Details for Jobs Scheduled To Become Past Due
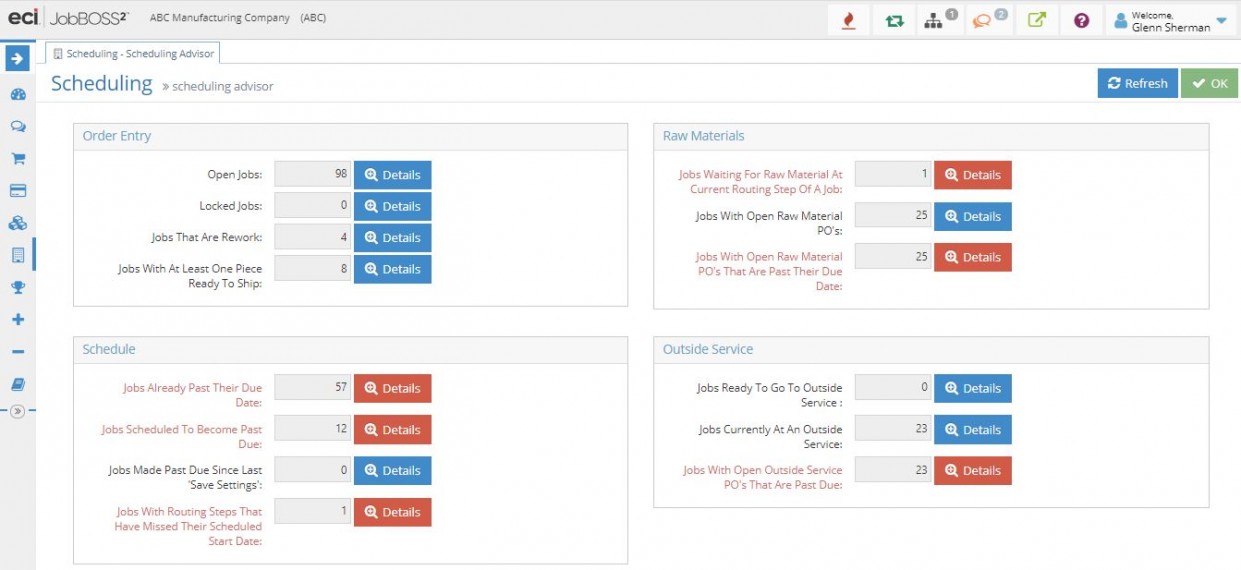Image resolution: width=1241 pixels, height=570 pixels. coord(392,429)
